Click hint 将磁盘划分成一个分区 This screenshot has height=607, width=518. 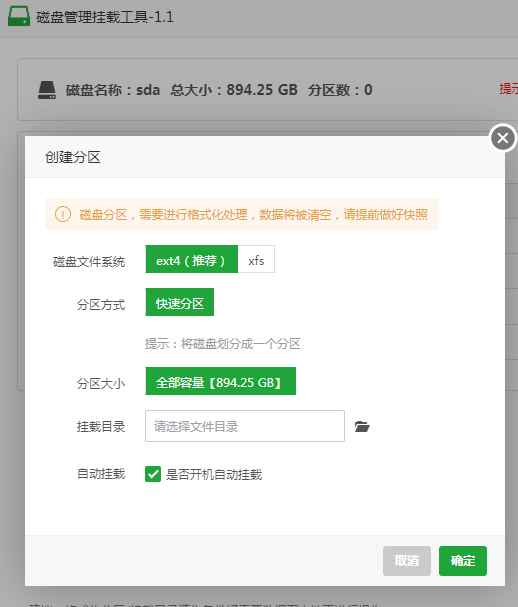coord(223,343)
